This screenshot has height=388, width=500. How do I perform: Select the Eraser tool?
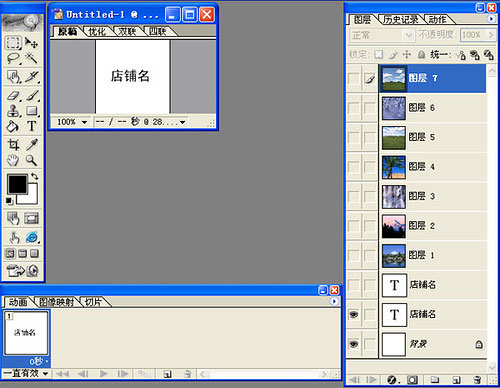click(x=13, y=96)
